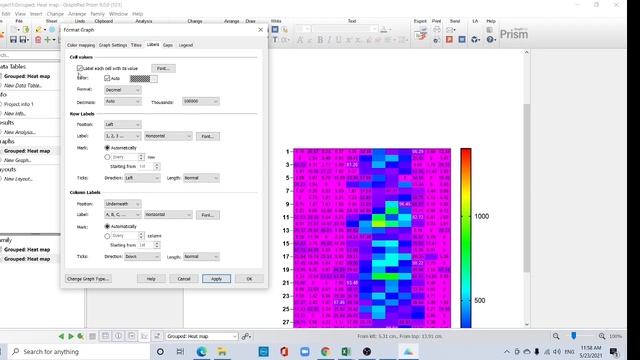
Task: Open the Thousands separator dropdown
Action: (201, 101)
